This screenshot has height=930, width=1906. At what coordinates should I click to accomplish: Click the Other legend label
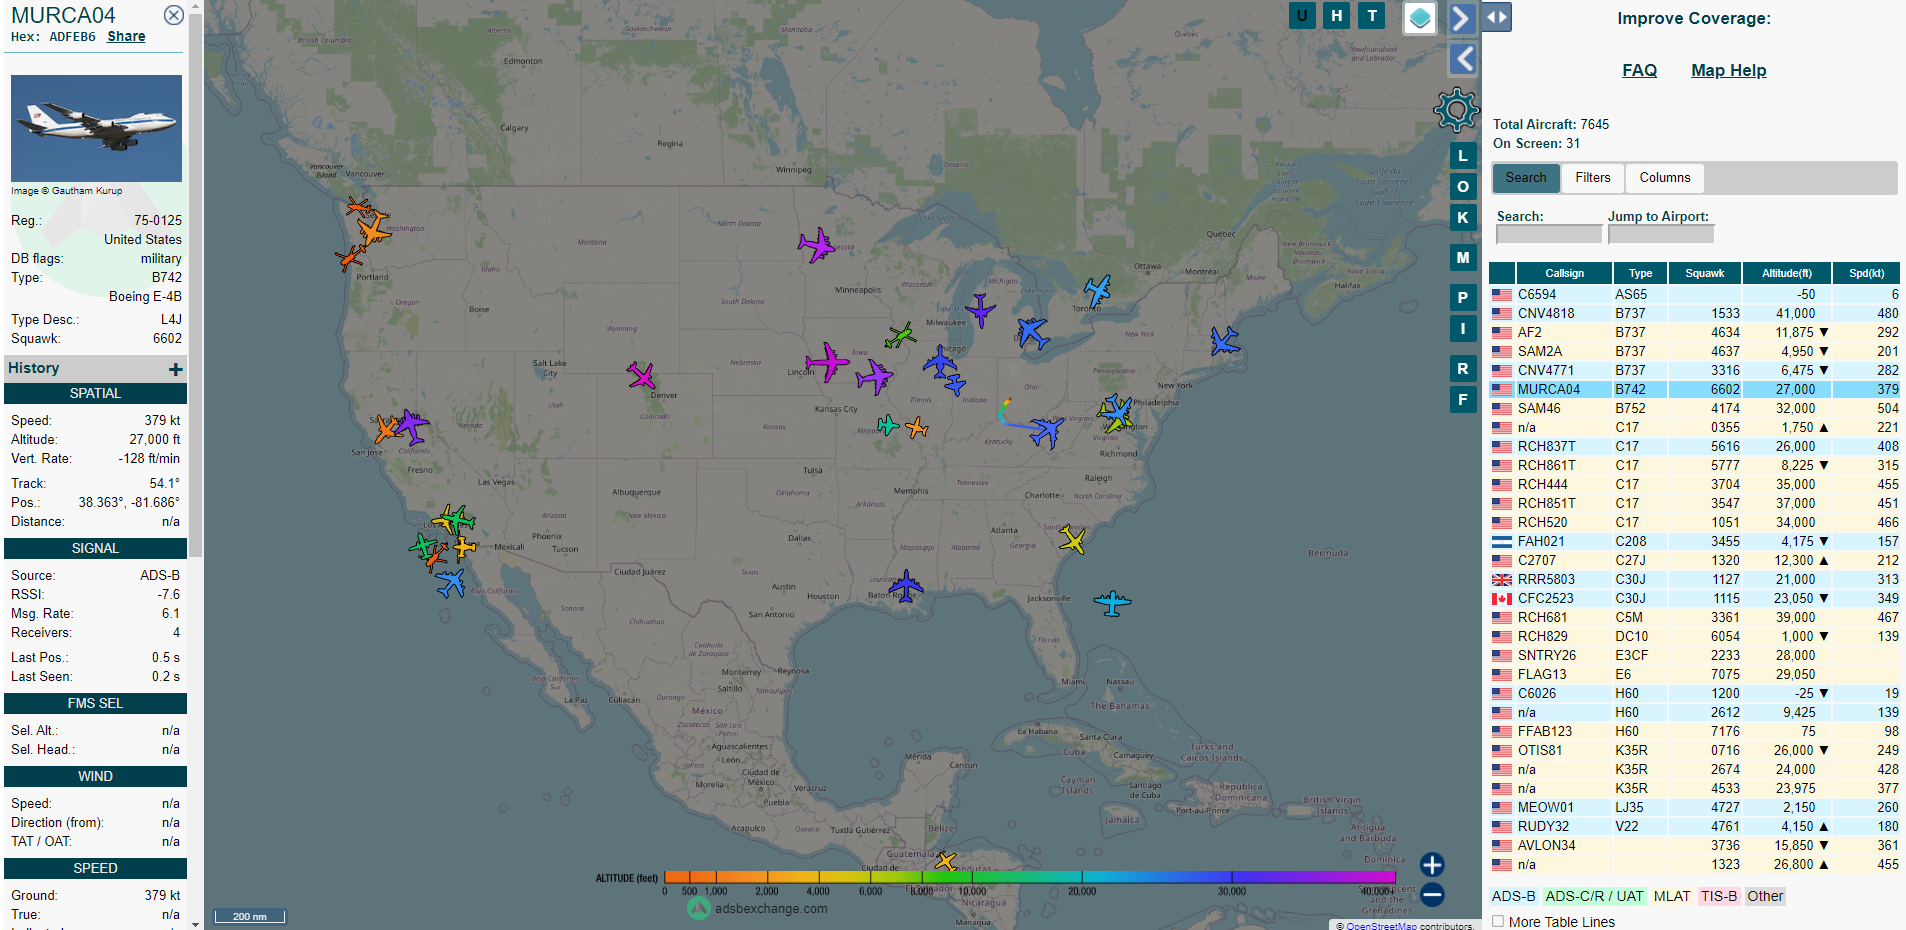(x=1764, y=896)
